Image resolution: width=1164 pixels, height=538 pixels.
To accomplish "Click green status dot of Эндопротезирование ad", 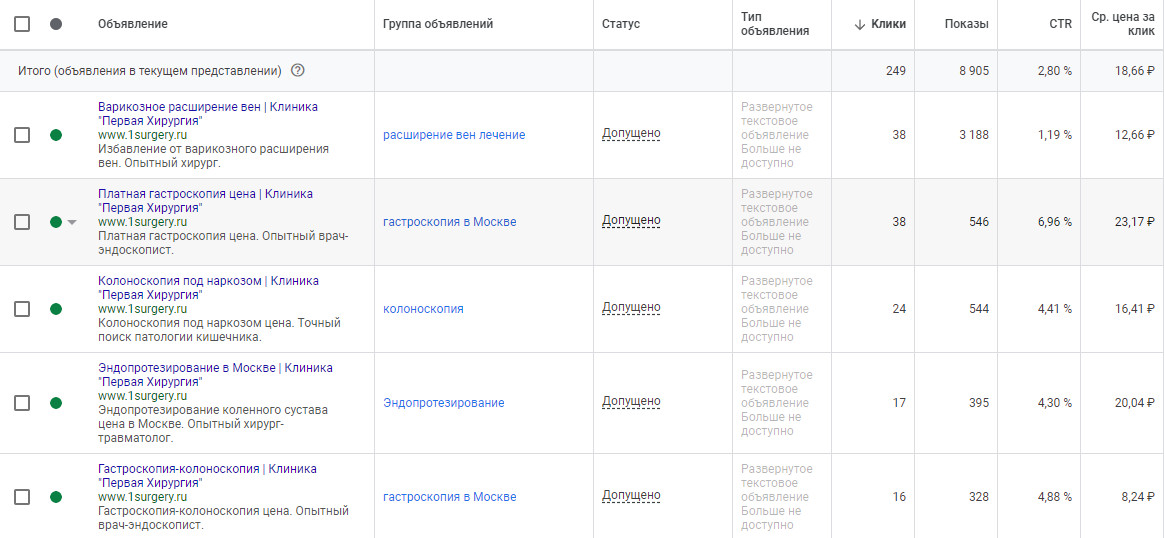I will pos(56,403).
